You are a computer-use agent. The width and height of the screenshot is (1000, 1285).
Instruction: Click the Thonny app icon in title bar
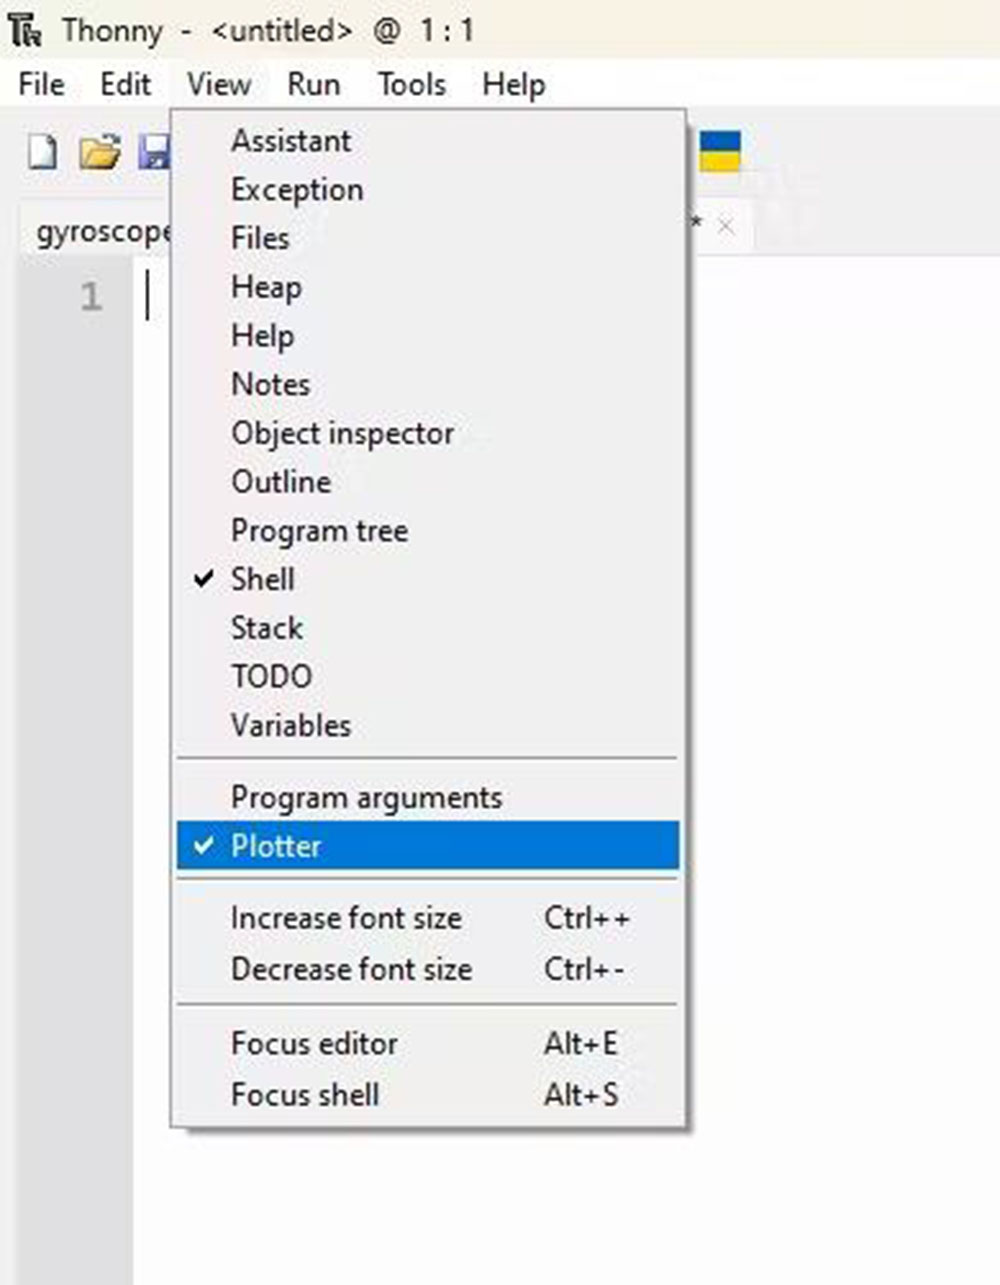click(x=24, y=30)
